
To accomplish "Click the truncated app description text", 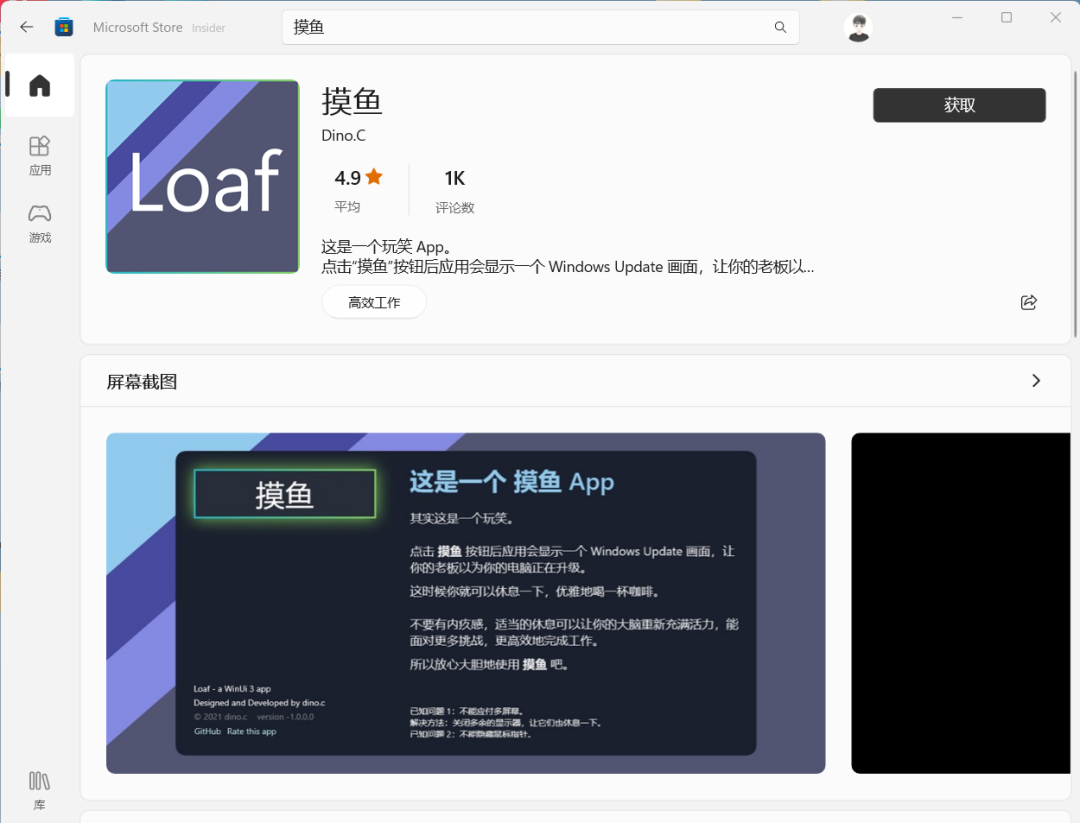I will 568,257.
